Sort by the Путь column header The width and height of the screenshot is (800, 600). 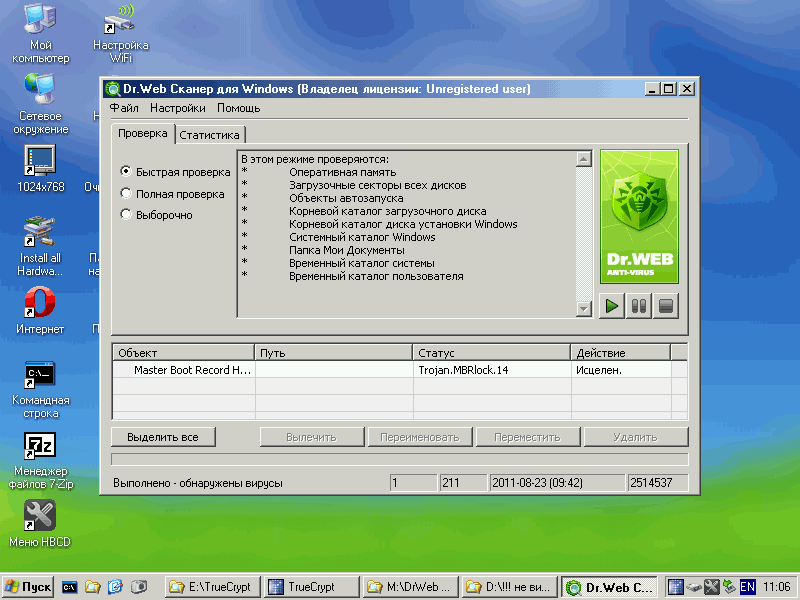[333, 353]
